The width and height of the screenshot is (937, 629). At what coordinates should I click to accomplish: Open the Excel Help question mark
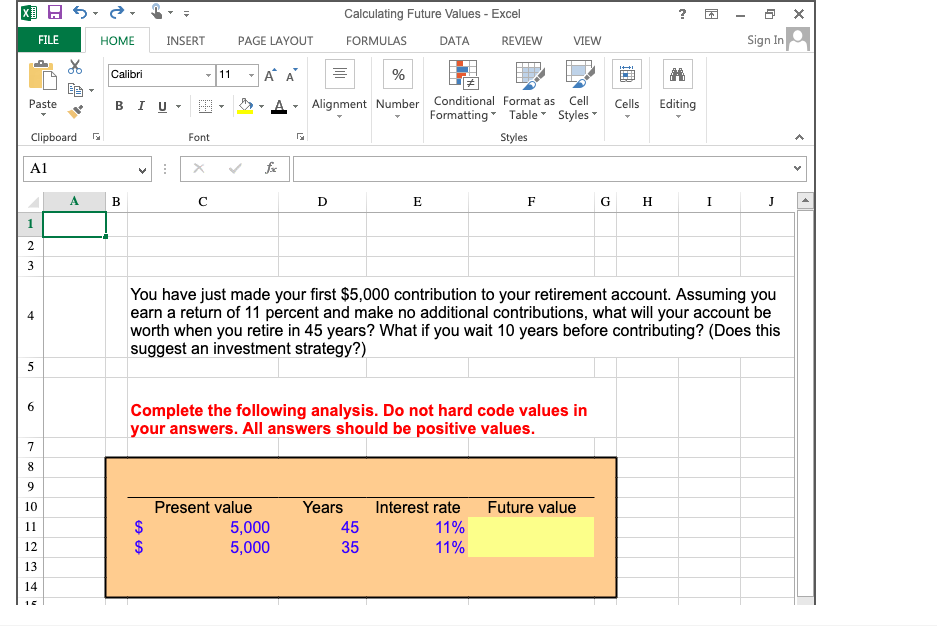(682, 14)
